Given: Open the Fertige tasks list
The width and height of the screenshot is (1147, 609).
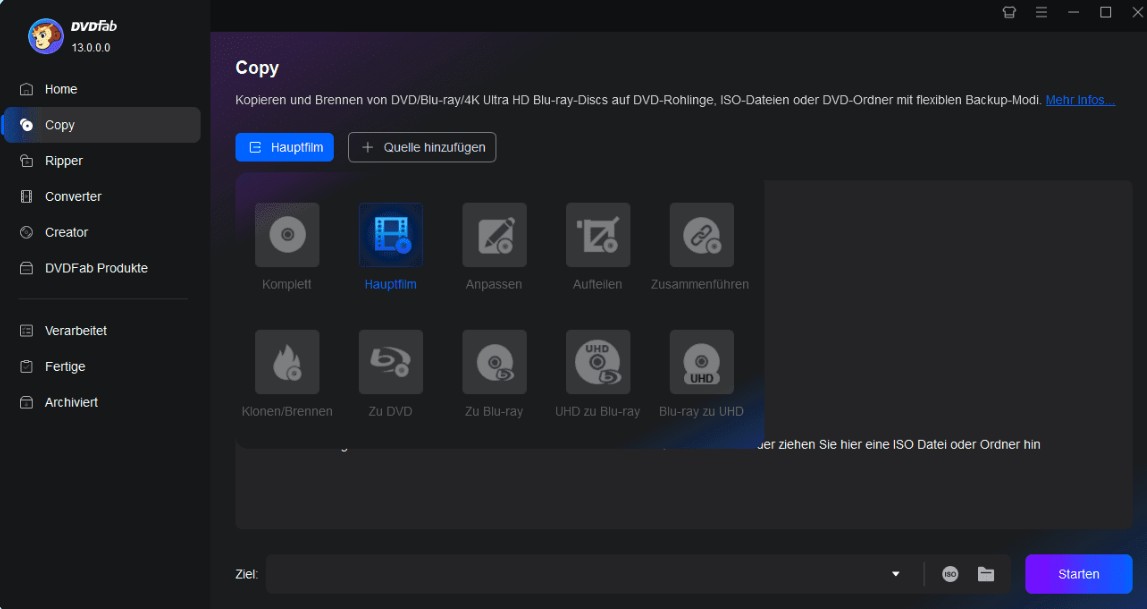Looking at the screenshot, I should coord(102,366).
